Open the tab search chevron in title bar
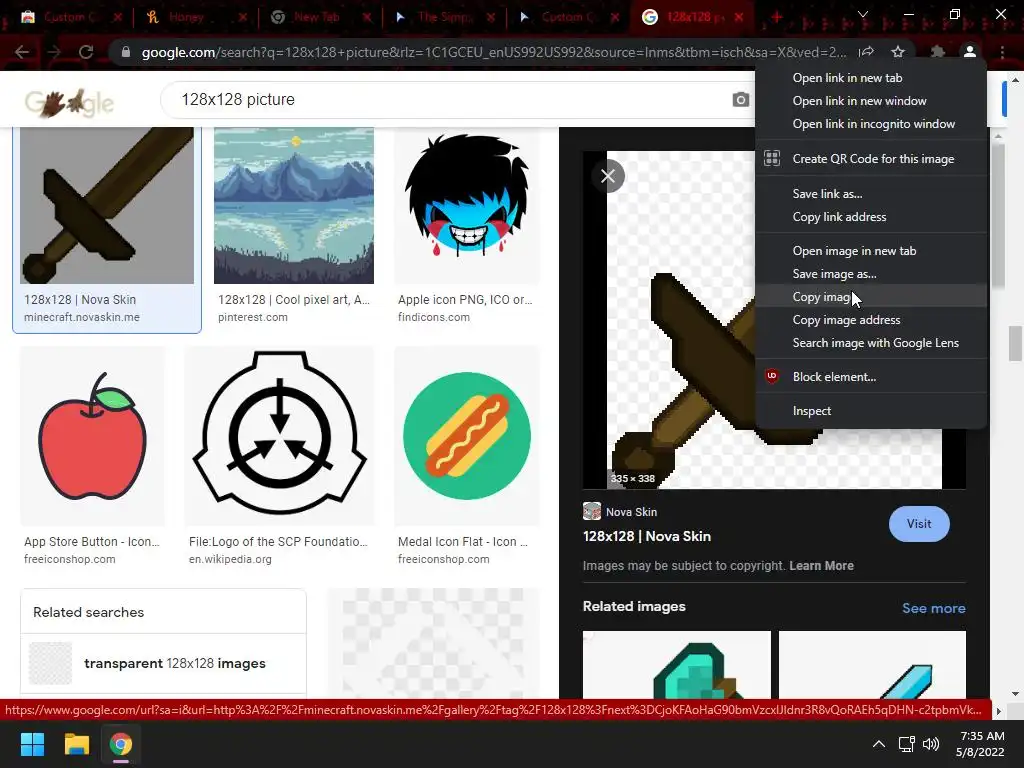1024x768 pixels. [x=863, y=14]
